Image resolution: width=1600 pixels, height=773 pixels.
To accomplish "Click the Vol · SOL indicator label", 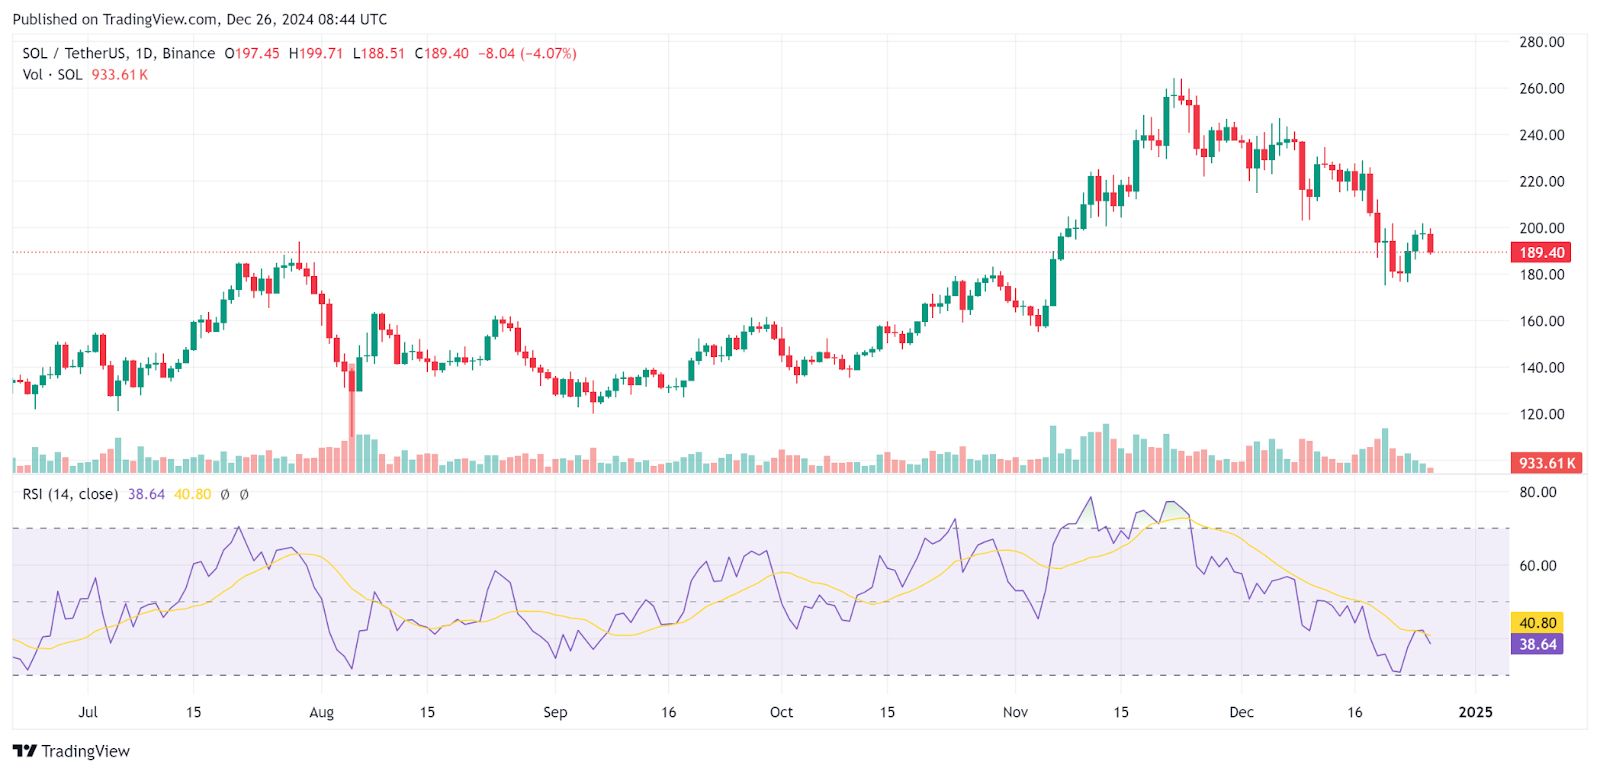I will [x=53, y=75].
